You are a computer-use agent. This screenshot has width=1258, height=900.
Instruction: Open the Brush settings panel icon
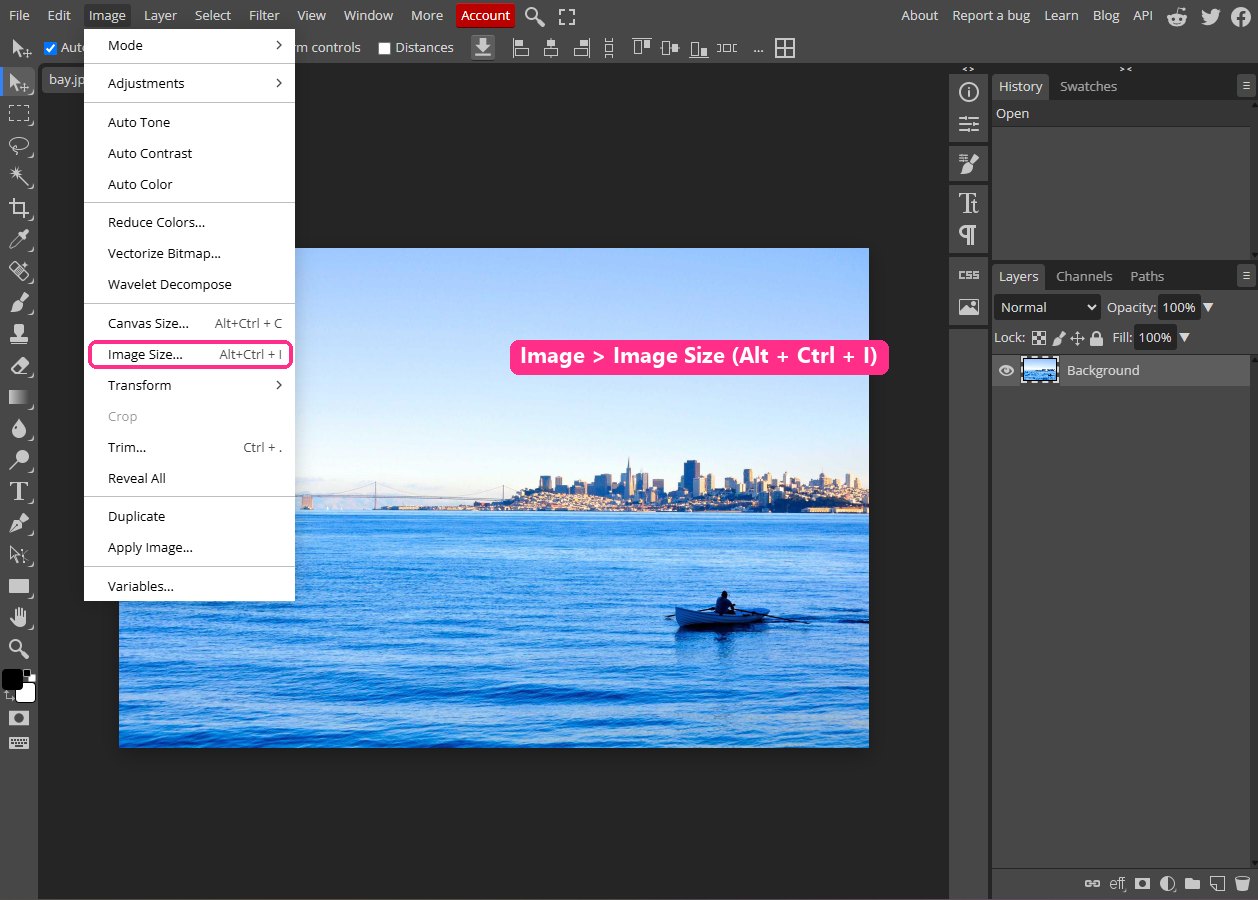[x=968, y=163]
